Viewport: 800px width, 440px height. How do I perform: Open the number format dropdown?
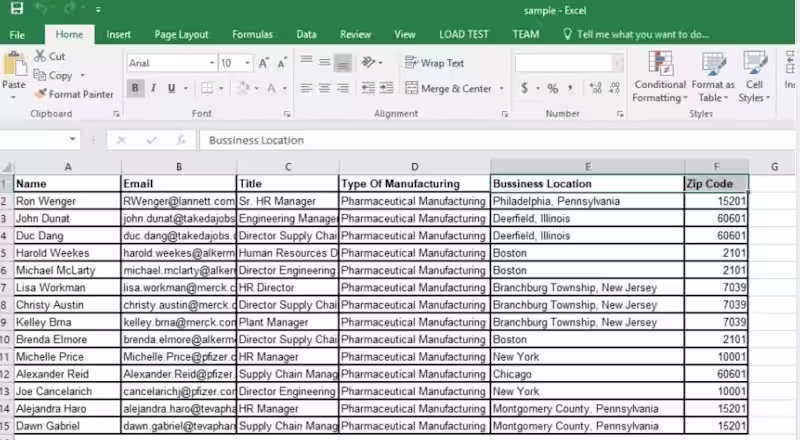[618, 63]
